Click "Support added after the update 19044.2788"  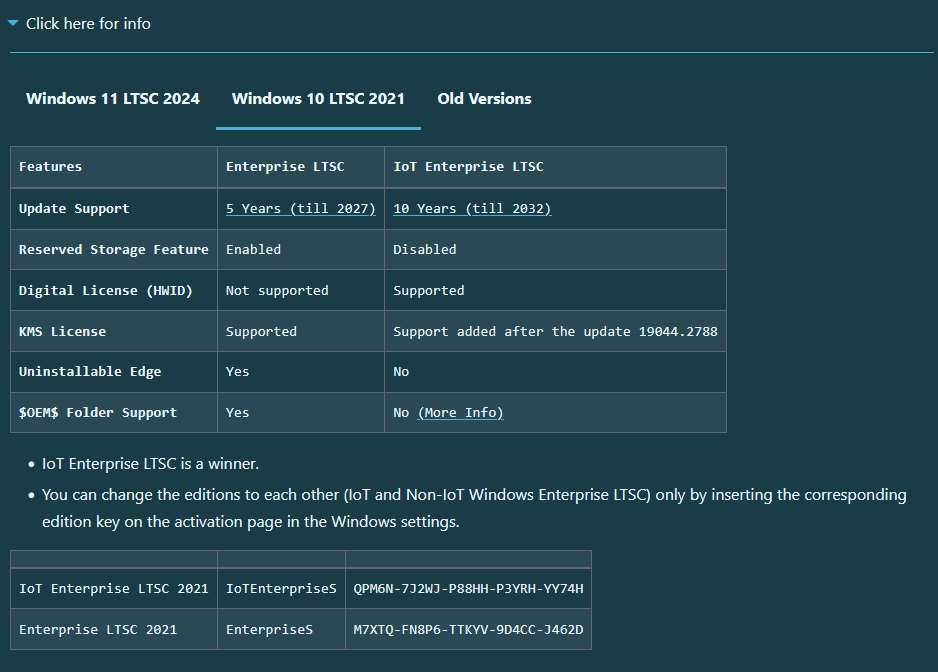(x=555, y=332)
